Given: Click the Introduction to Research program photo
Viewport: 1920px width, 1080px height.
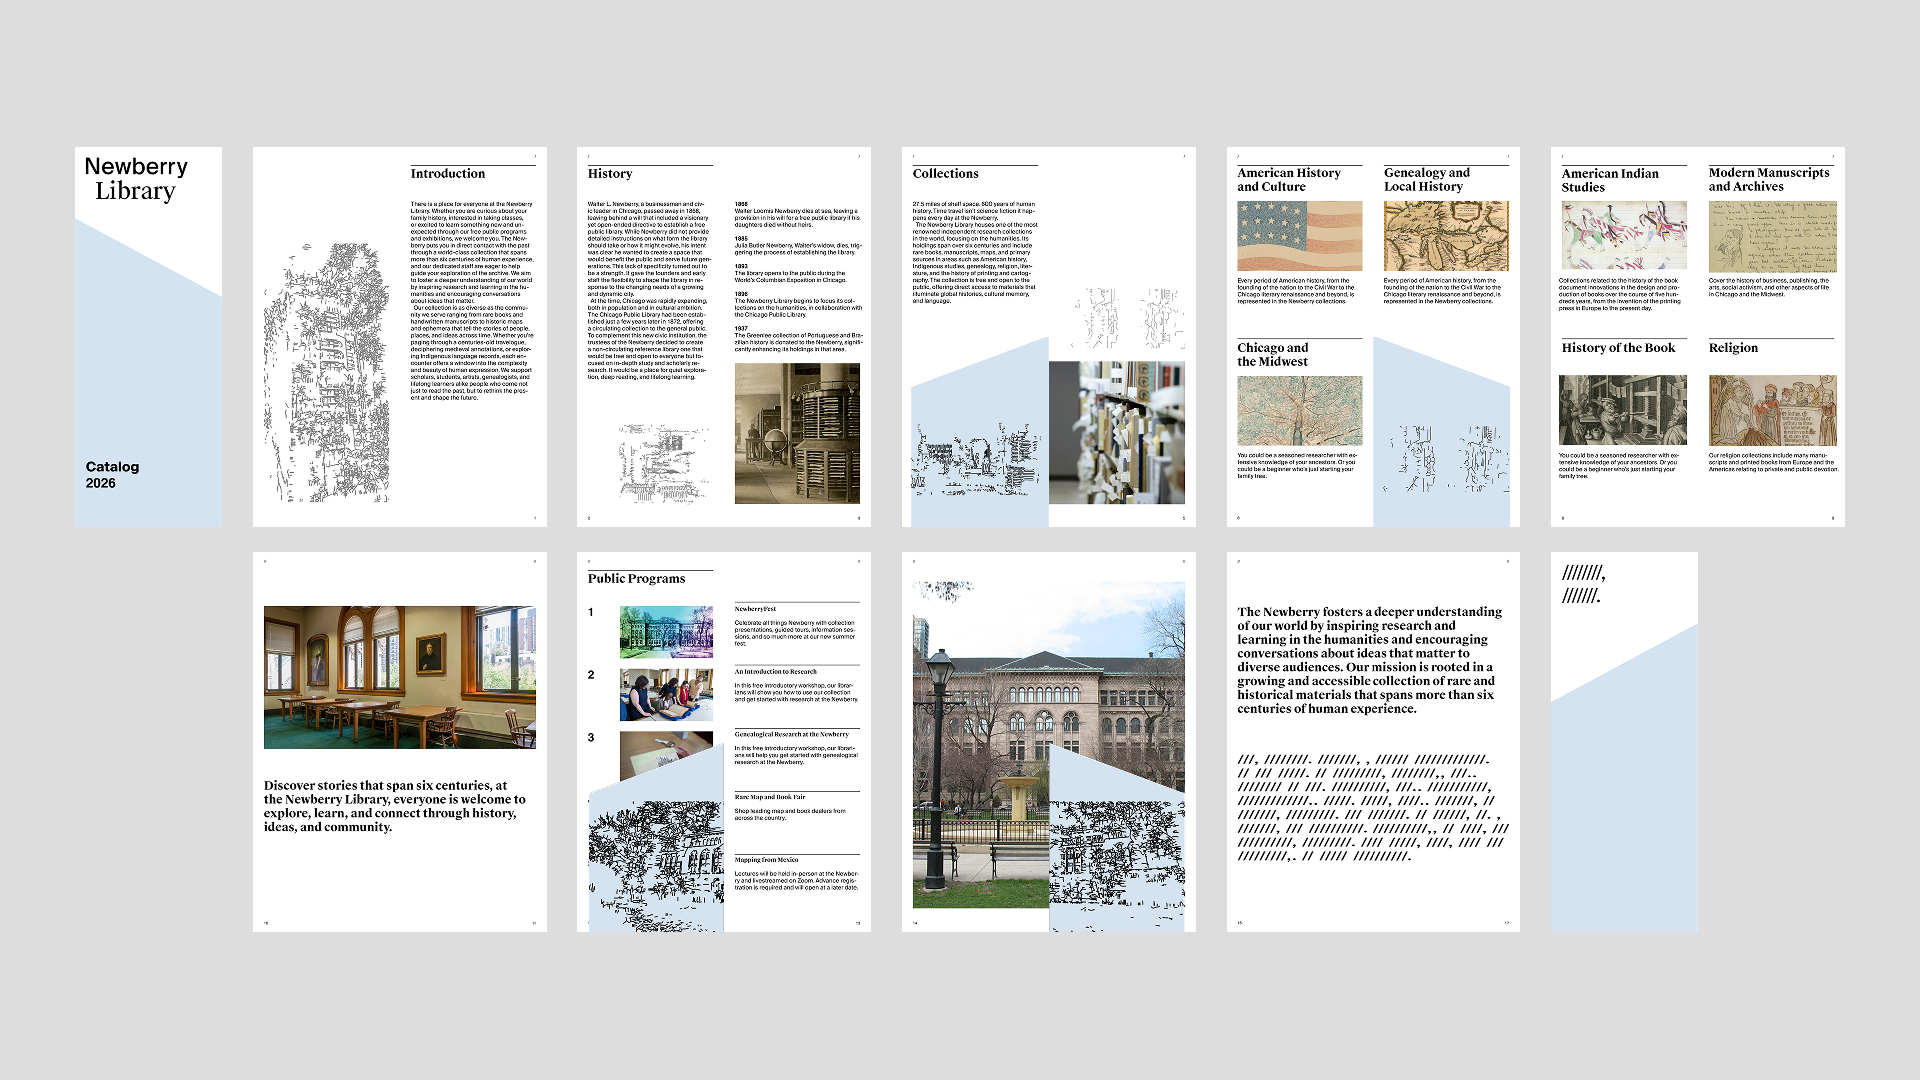Looking at the screenshot, I should tap(666, 694).
